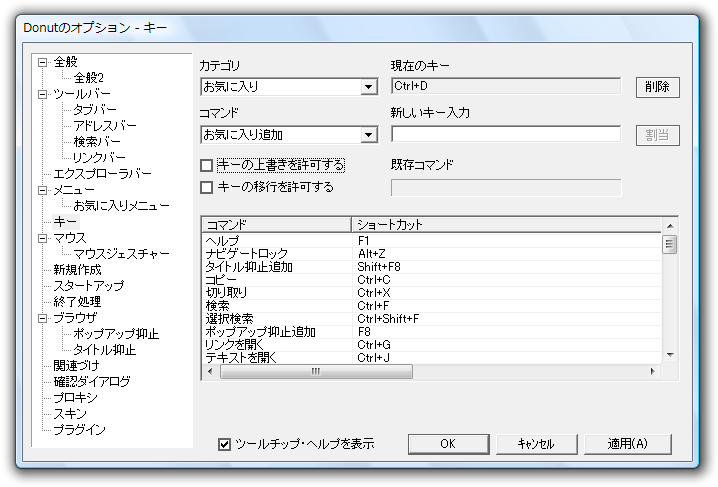The width and height of the screenshot is (718, 487).
Task: Select 確認ダイアログ in the tree
Action: click(x=92, y=382)
